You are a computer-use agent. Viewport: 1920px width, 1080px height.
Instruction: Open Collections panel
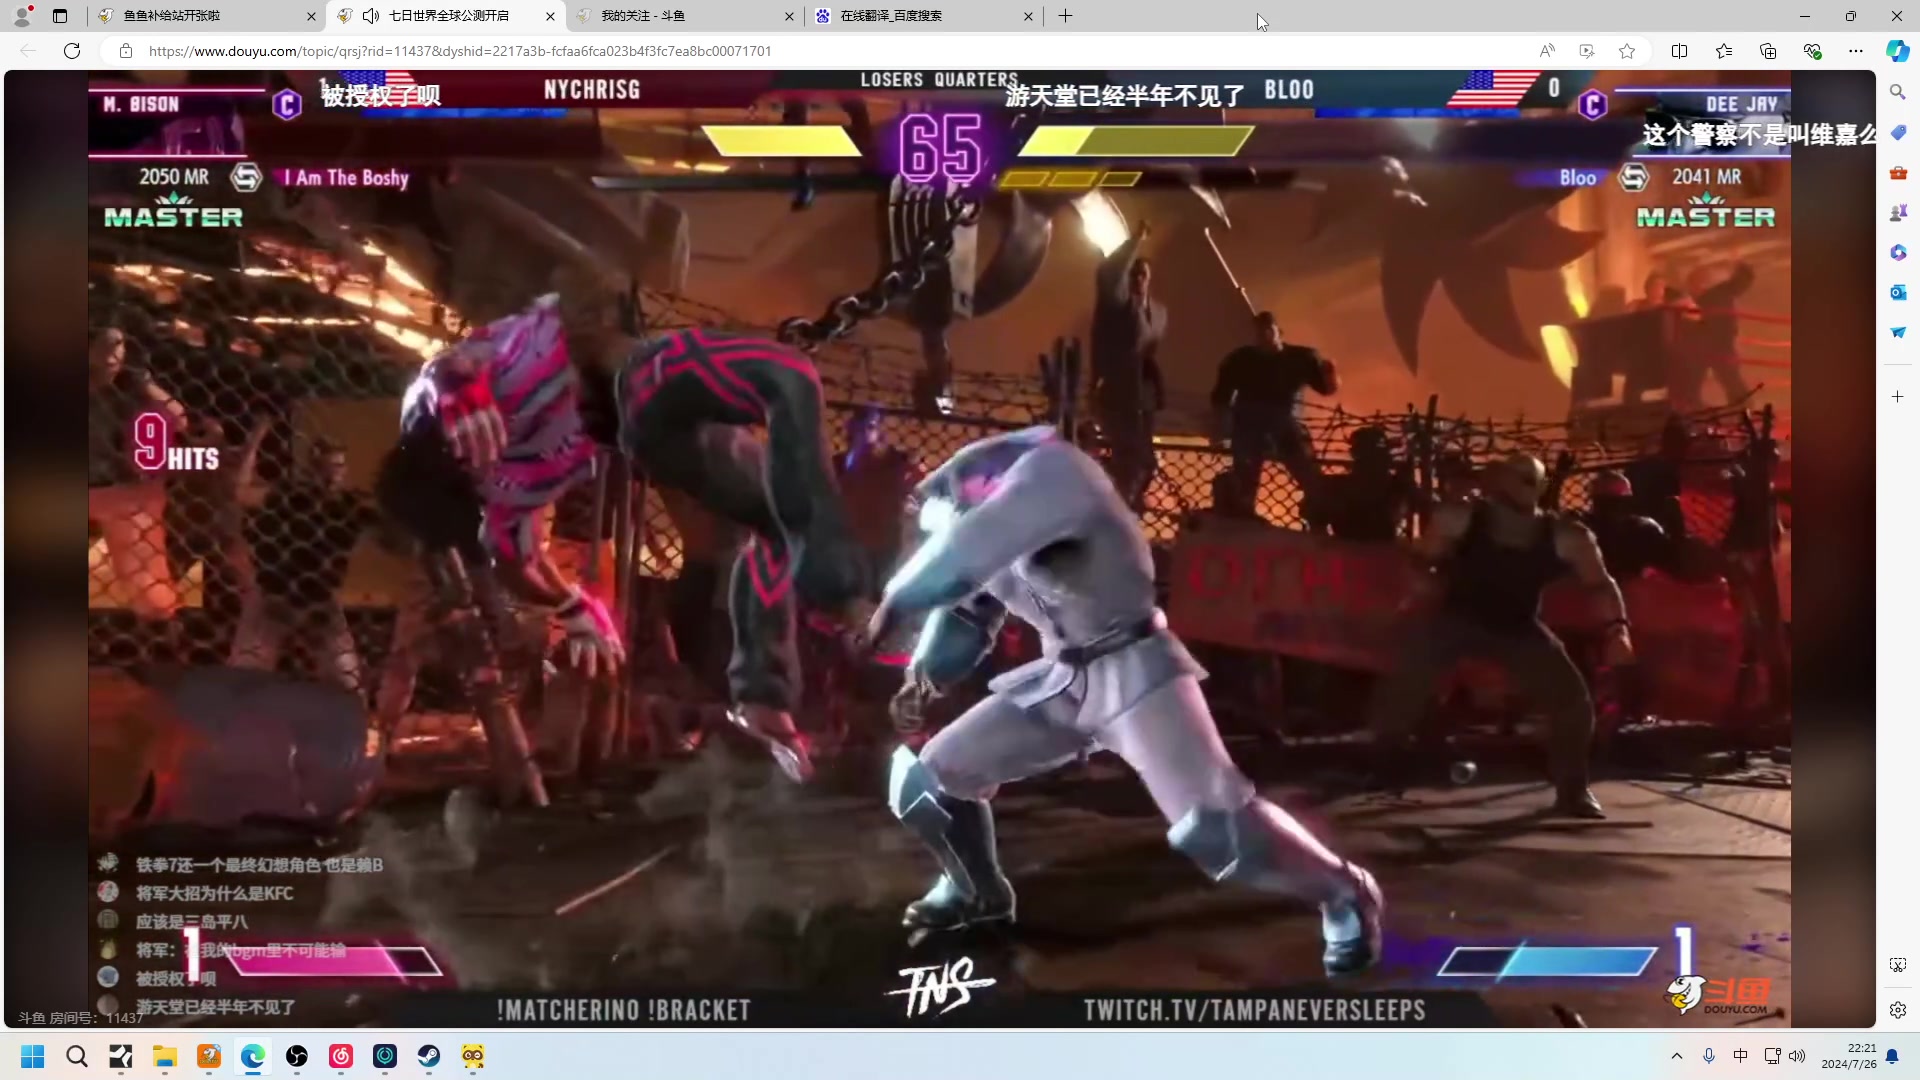click(x=1768, y=51)
